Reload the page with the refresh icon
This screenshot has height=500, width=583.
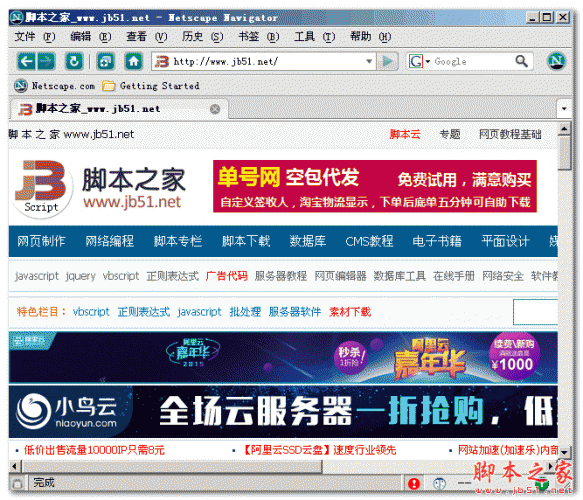click(x=74, y=61)
